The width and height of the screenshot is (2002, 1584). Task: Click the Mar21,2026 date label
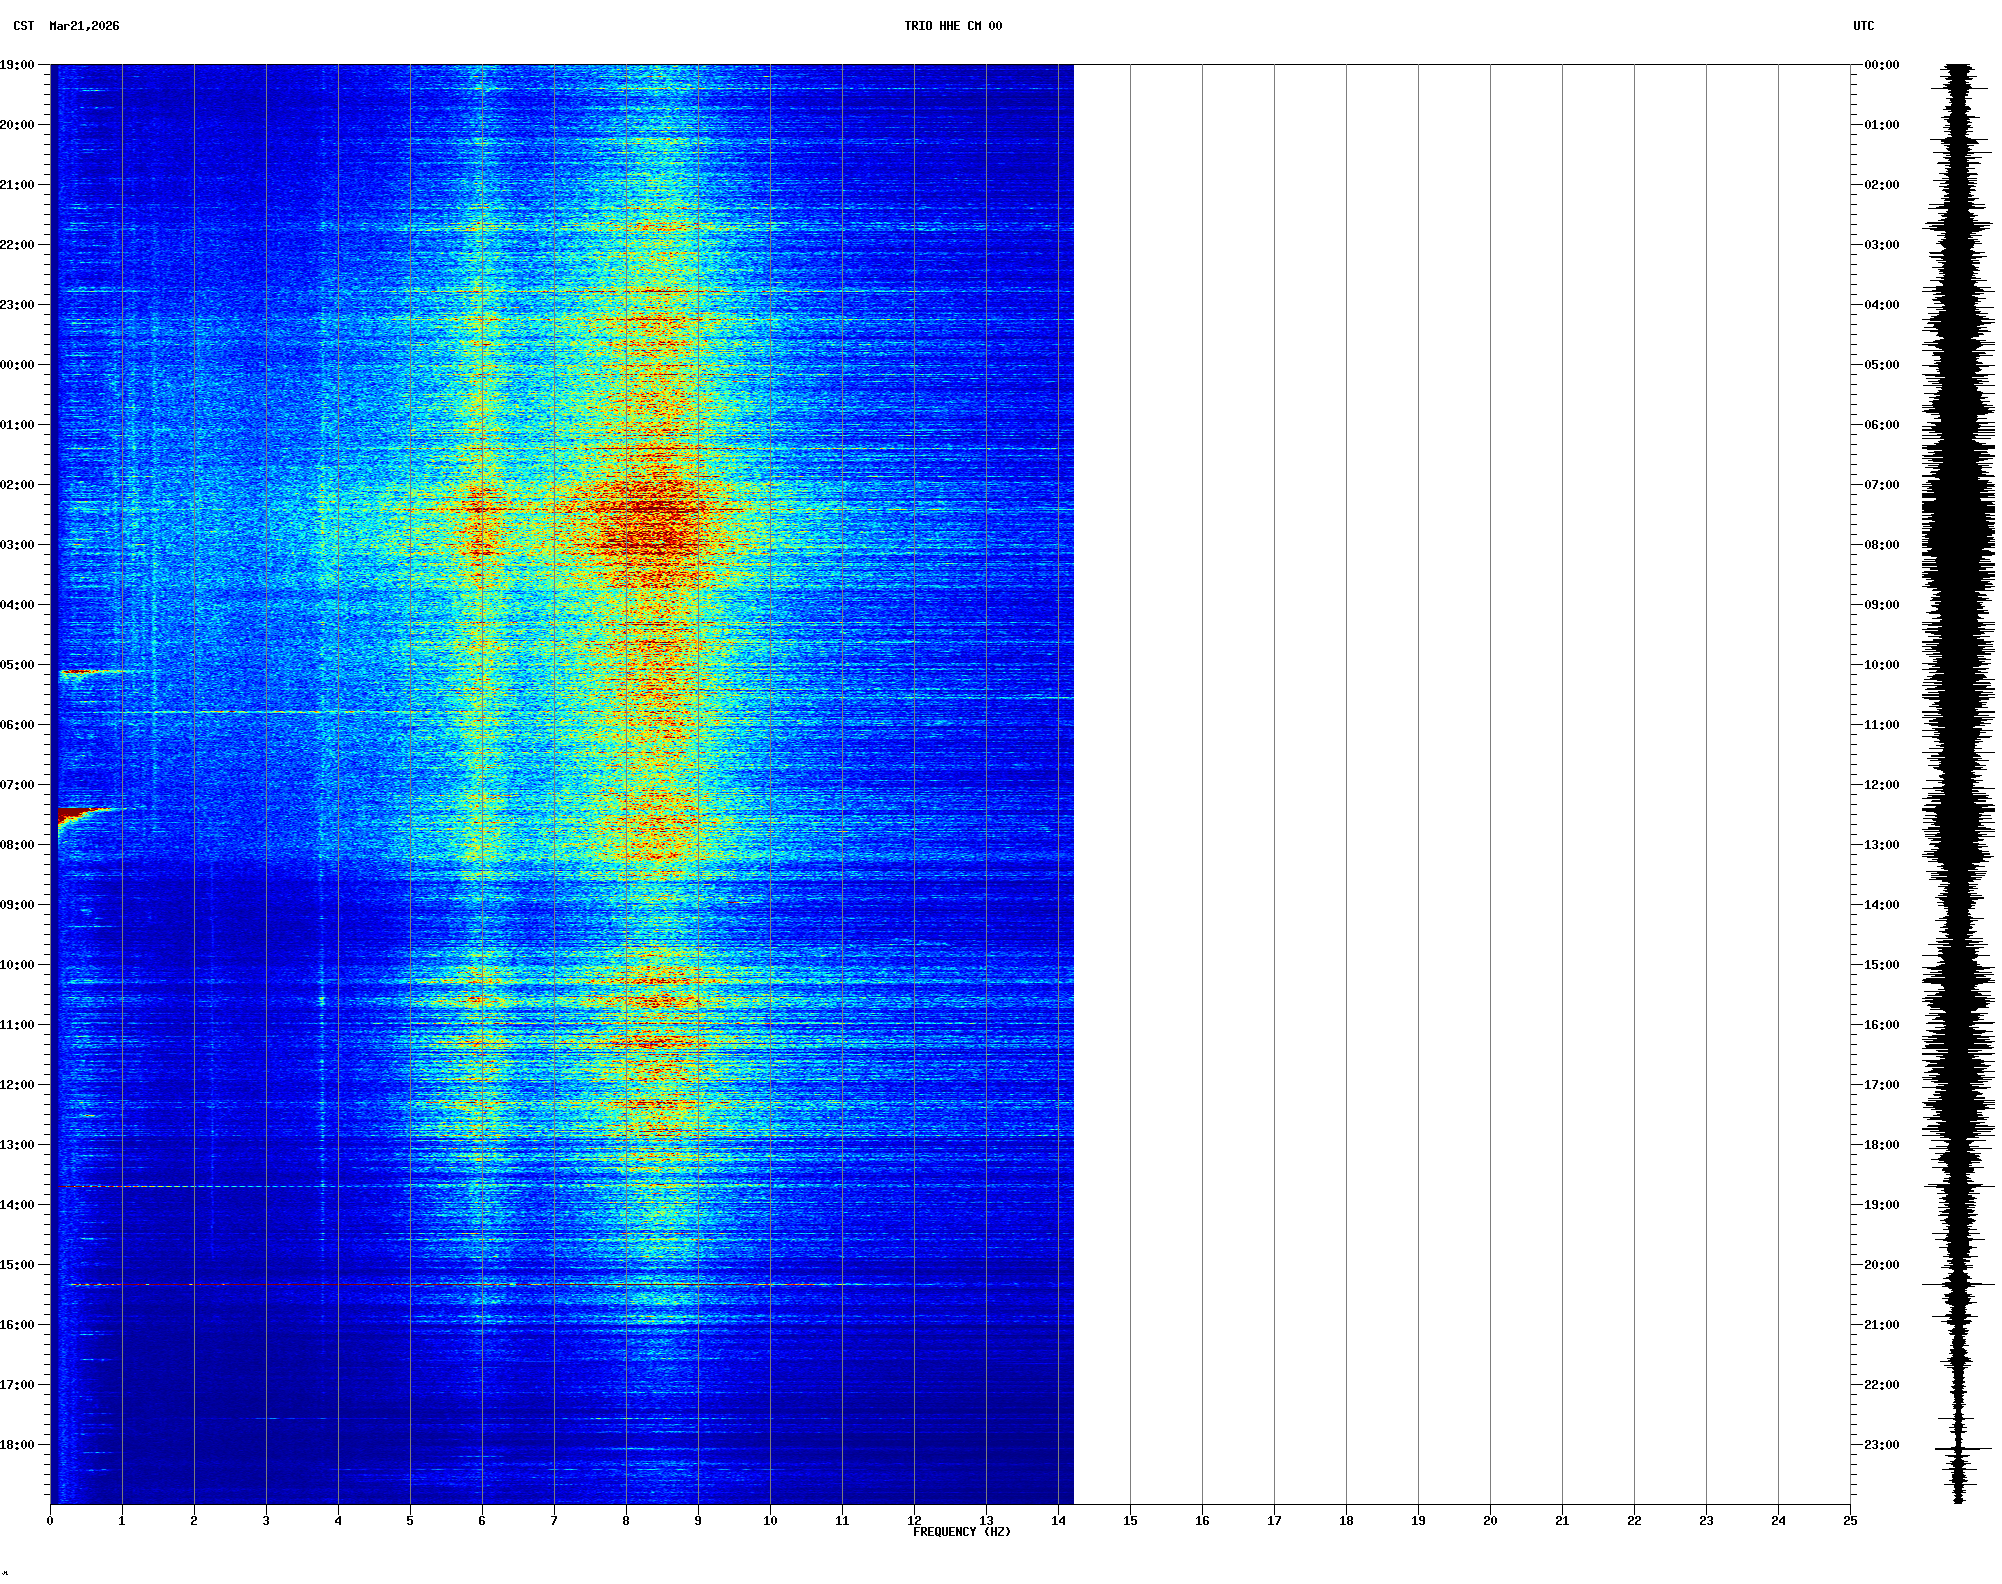(84, 26)
